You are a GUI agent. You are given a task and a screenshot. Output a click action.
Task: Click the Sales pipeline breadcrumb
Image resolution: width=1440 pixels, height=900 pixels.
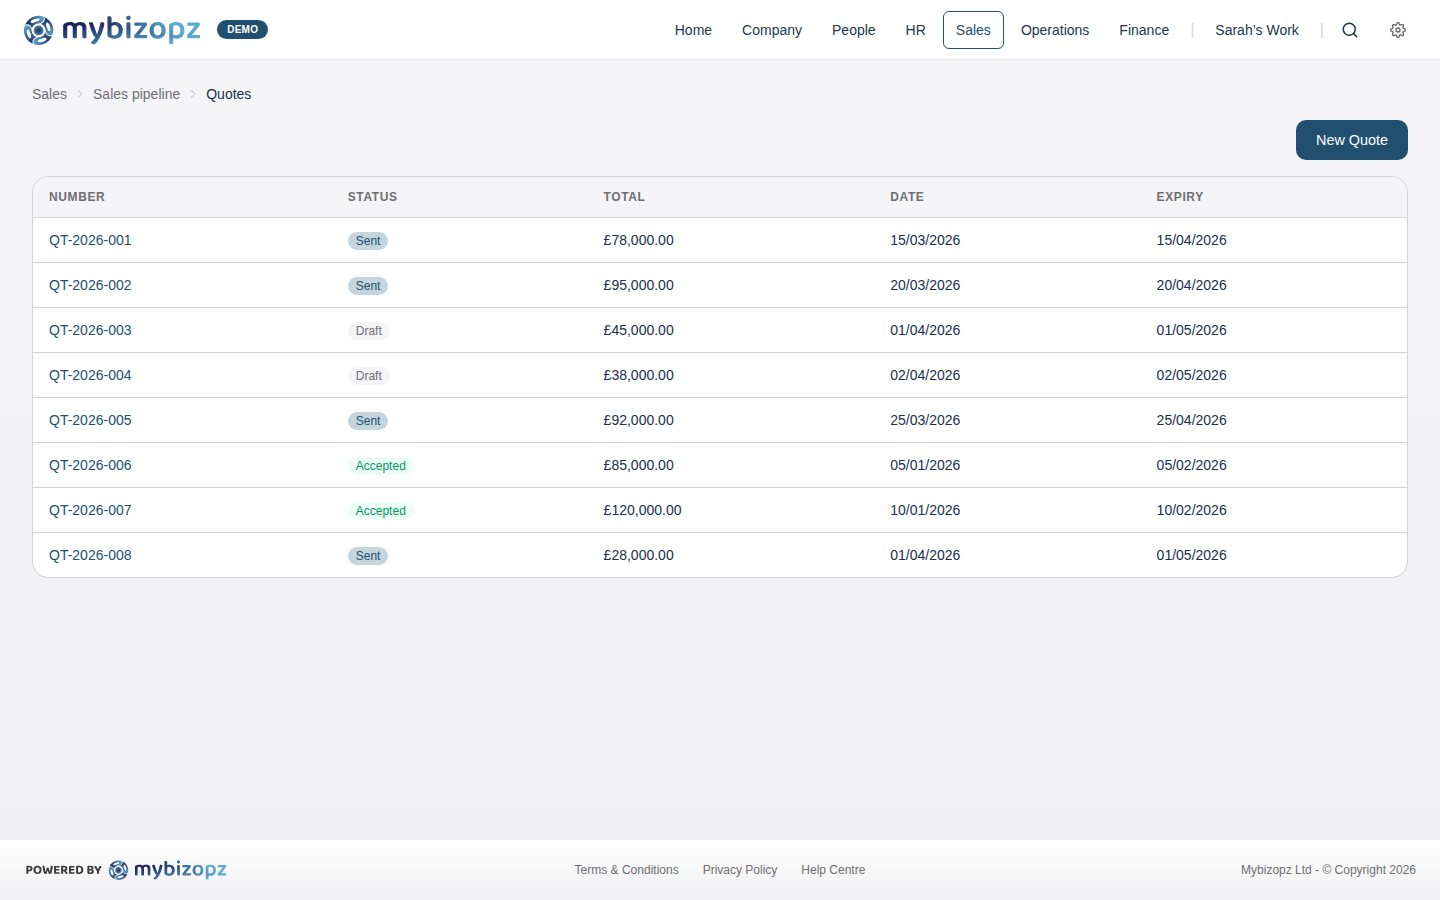(x=136, y=94)
